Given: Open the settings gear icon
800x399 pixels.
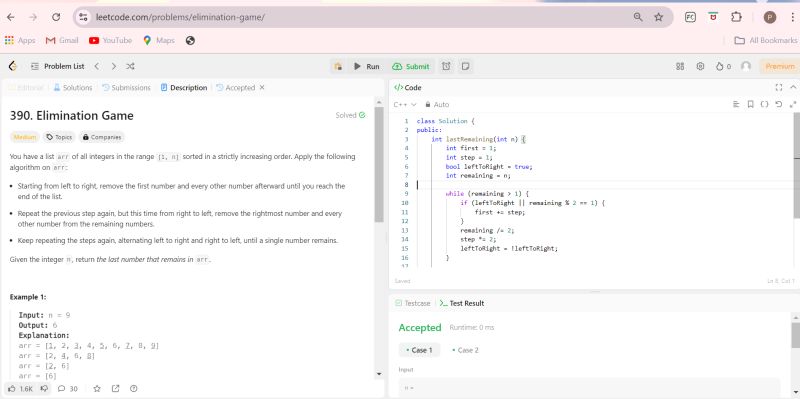Looking at the screenshot, I should tap(701, 66).
